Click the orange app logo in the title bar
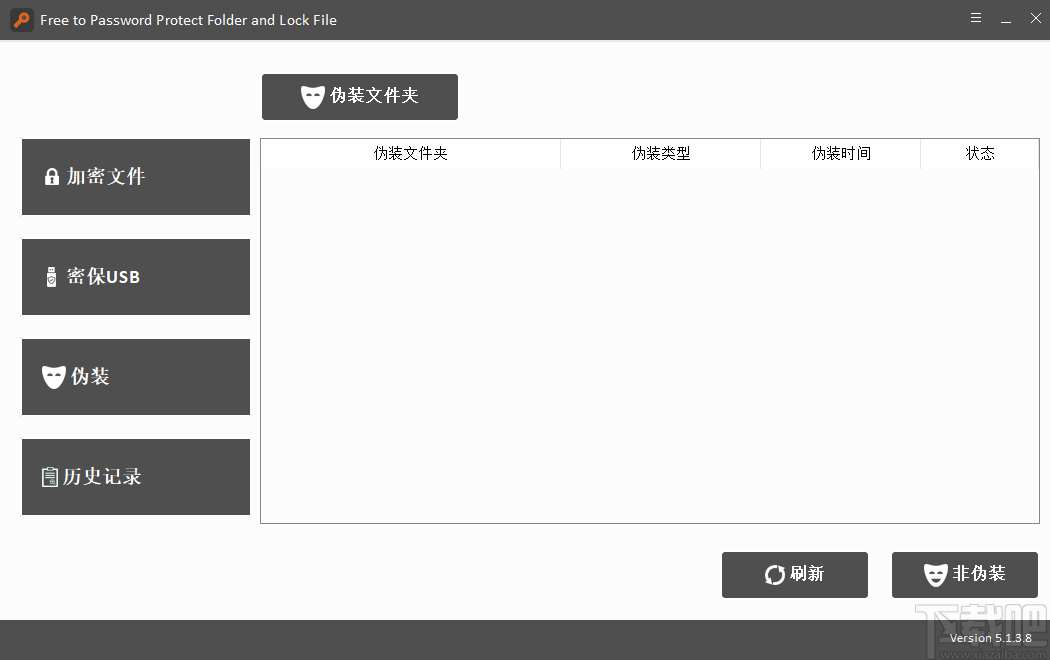The image size is (1050, 660). (x=21, y=19)
